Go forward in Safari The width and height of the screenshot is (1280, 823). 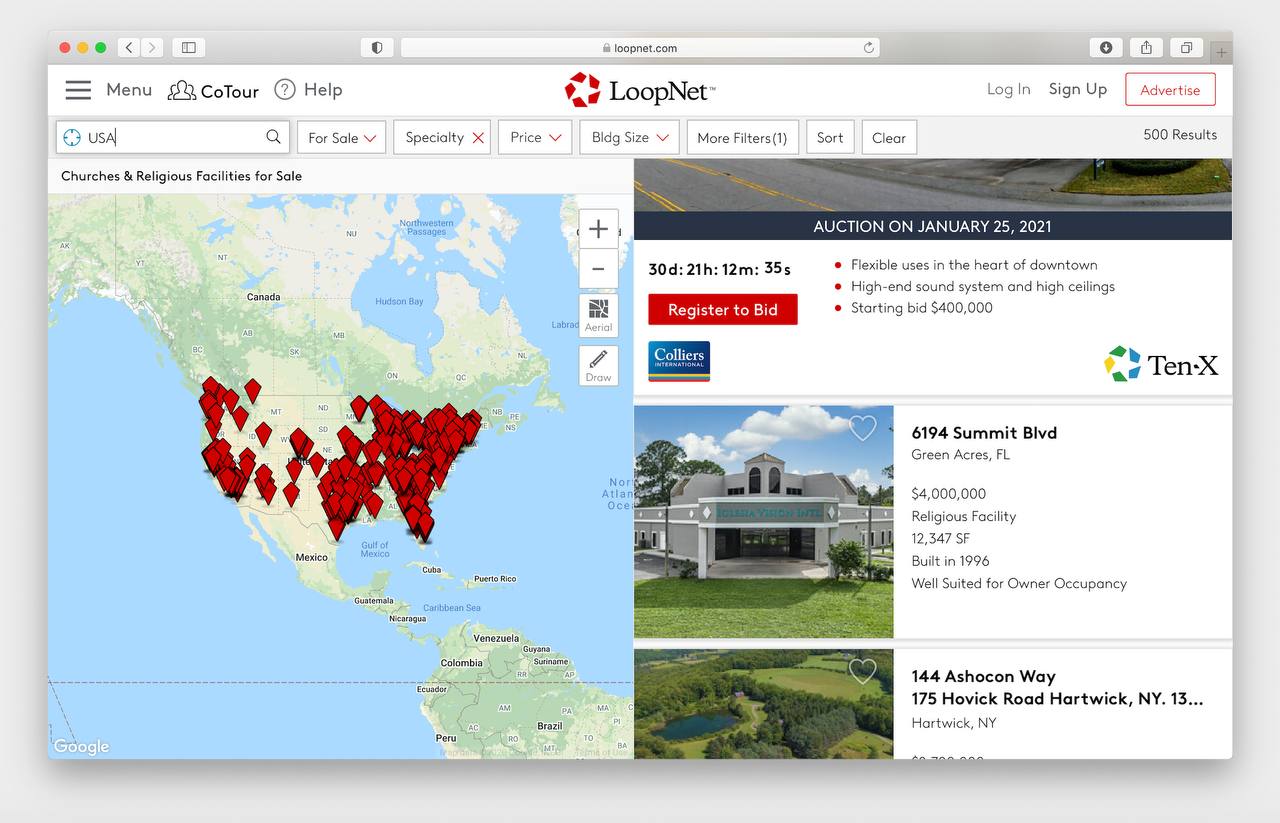[x=152, y=47]
